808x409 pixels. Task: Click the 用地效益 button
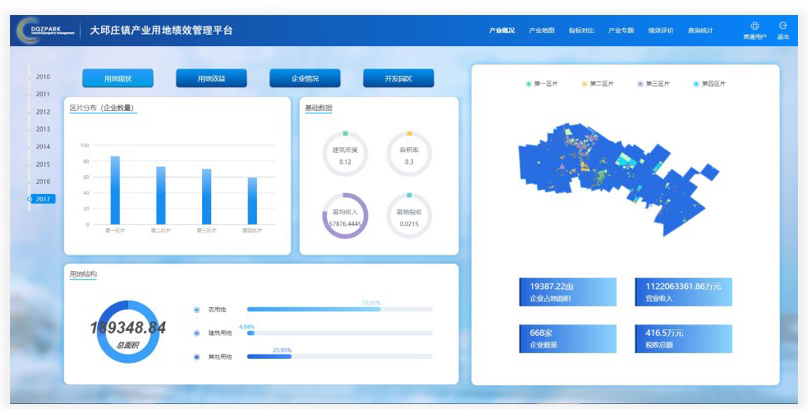click(x=211, y=78)
